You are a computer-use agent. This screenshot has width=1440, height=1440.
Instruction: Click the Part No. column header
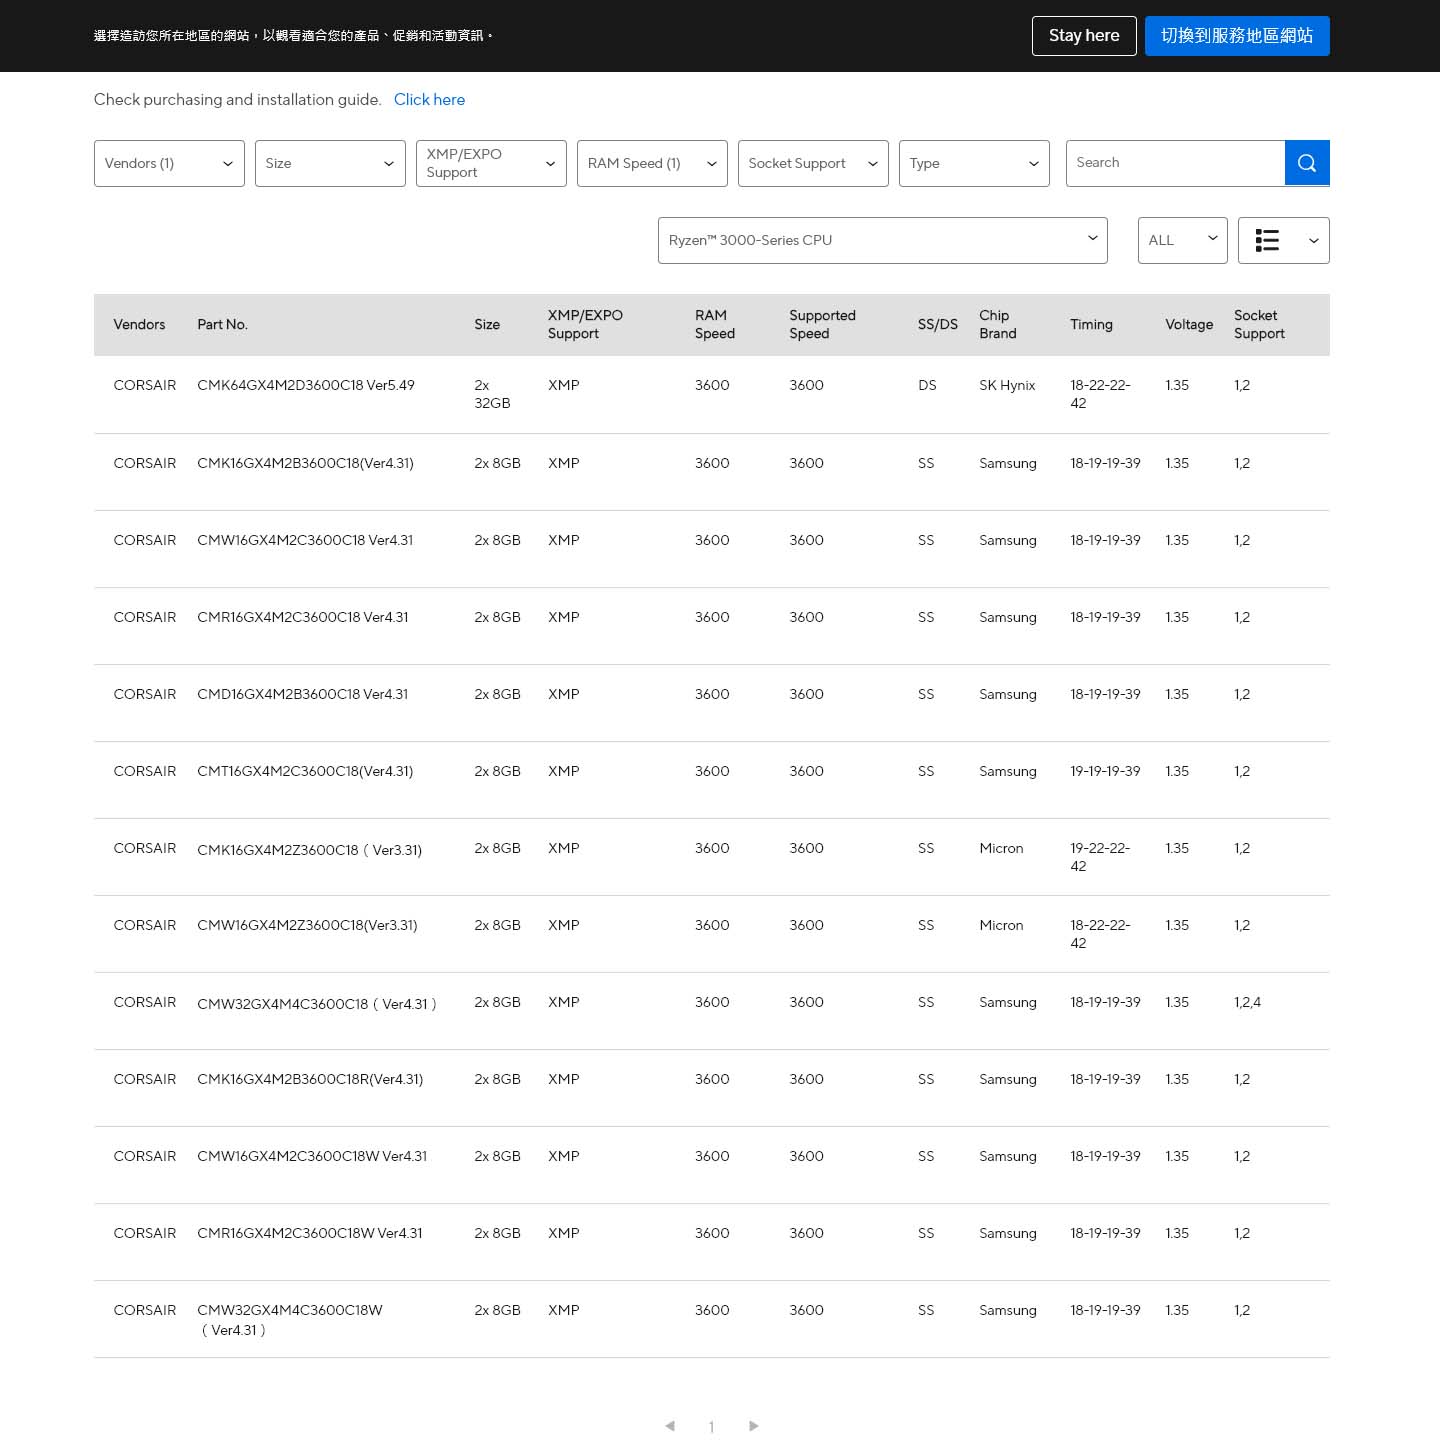222,325
